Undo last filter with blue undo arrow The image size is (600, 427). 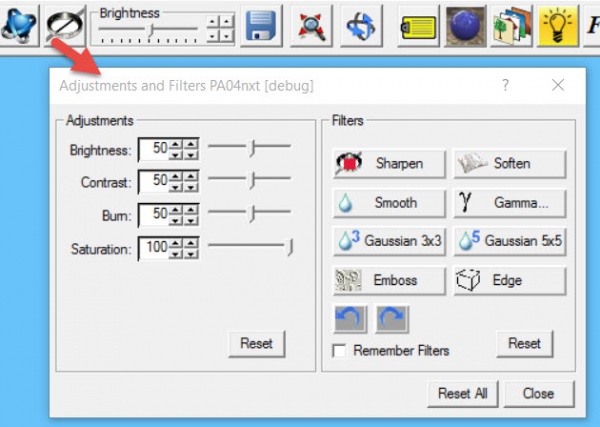(351, 319)
